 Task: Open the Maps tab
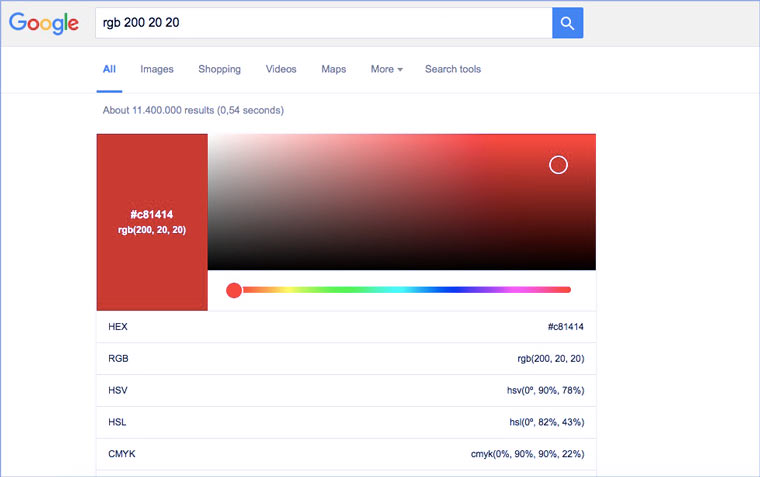coord(333,69)
